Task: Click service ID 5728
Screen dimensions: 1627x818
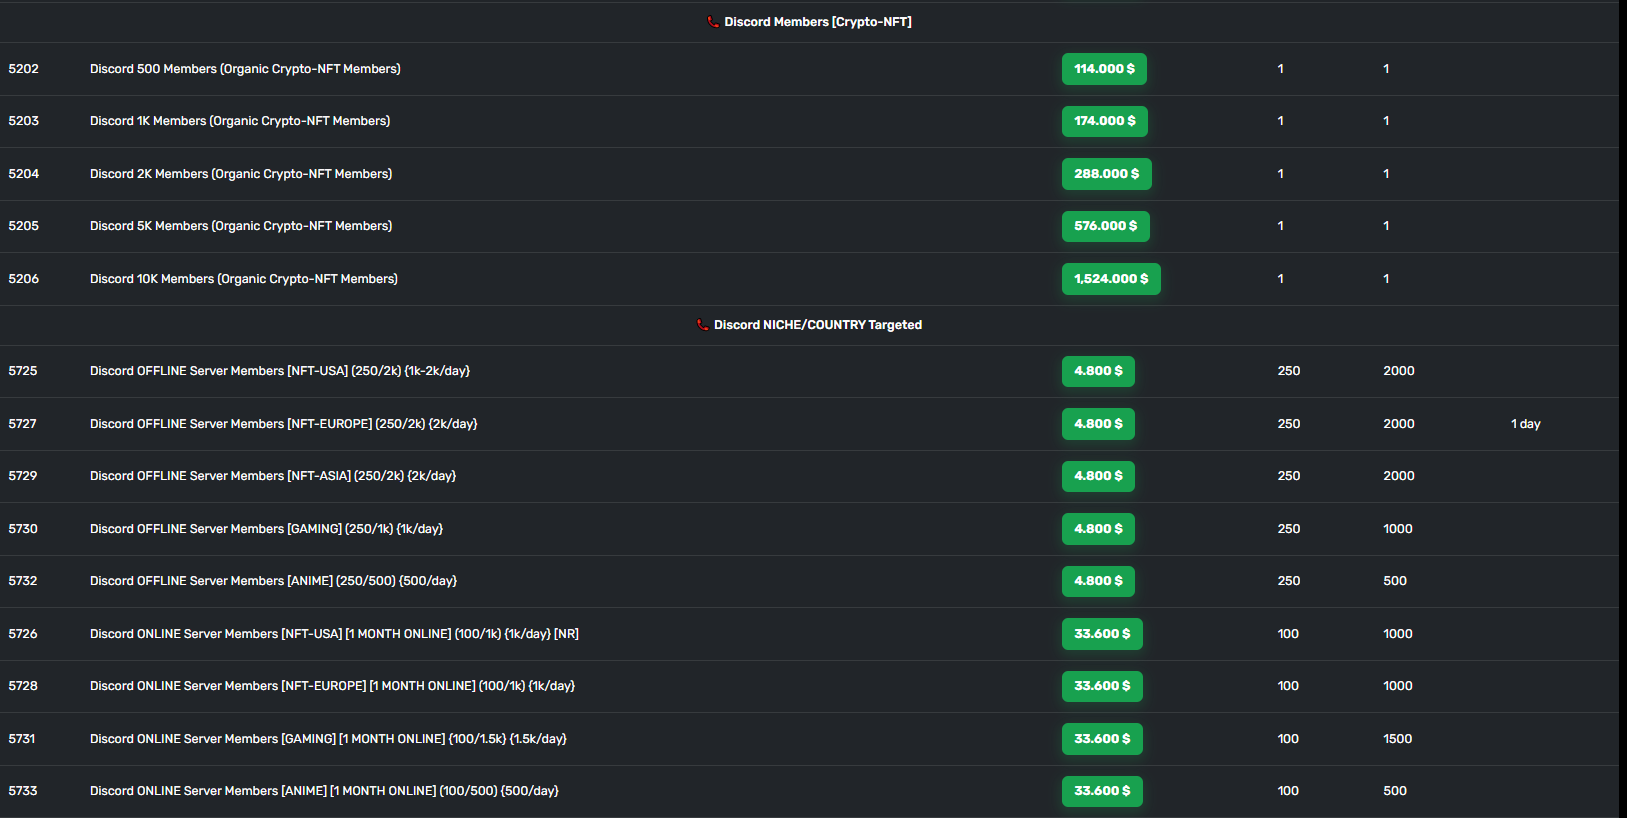Action: (23, 686)
